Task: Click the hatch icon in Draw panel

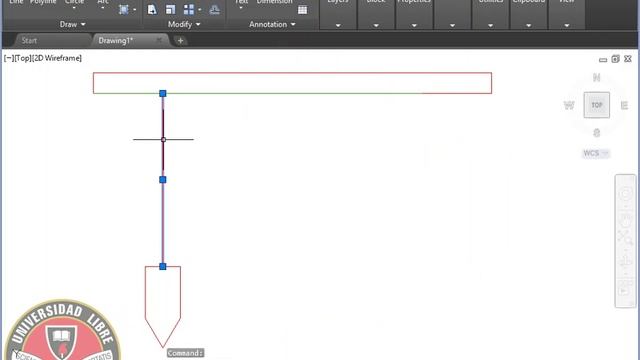Action: pyautogui.click(x=124, y=9)
